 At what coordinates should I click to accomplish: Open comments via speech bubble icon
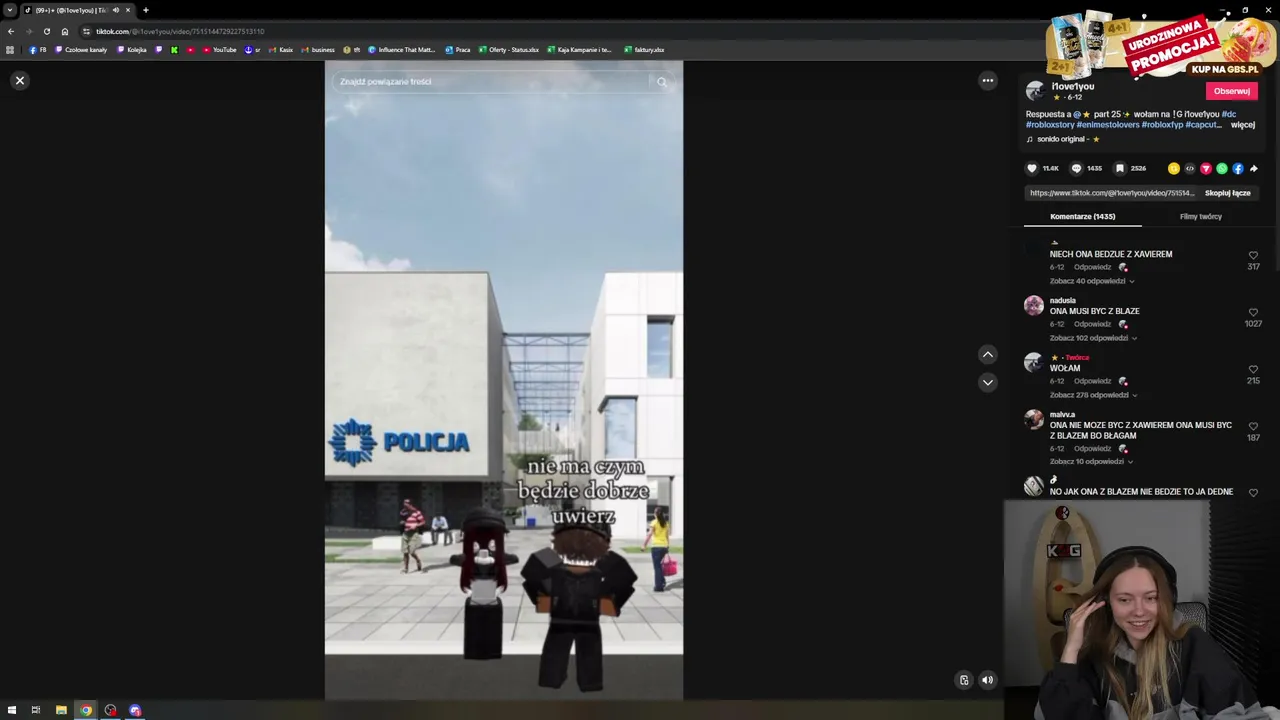pos(1076,168)
